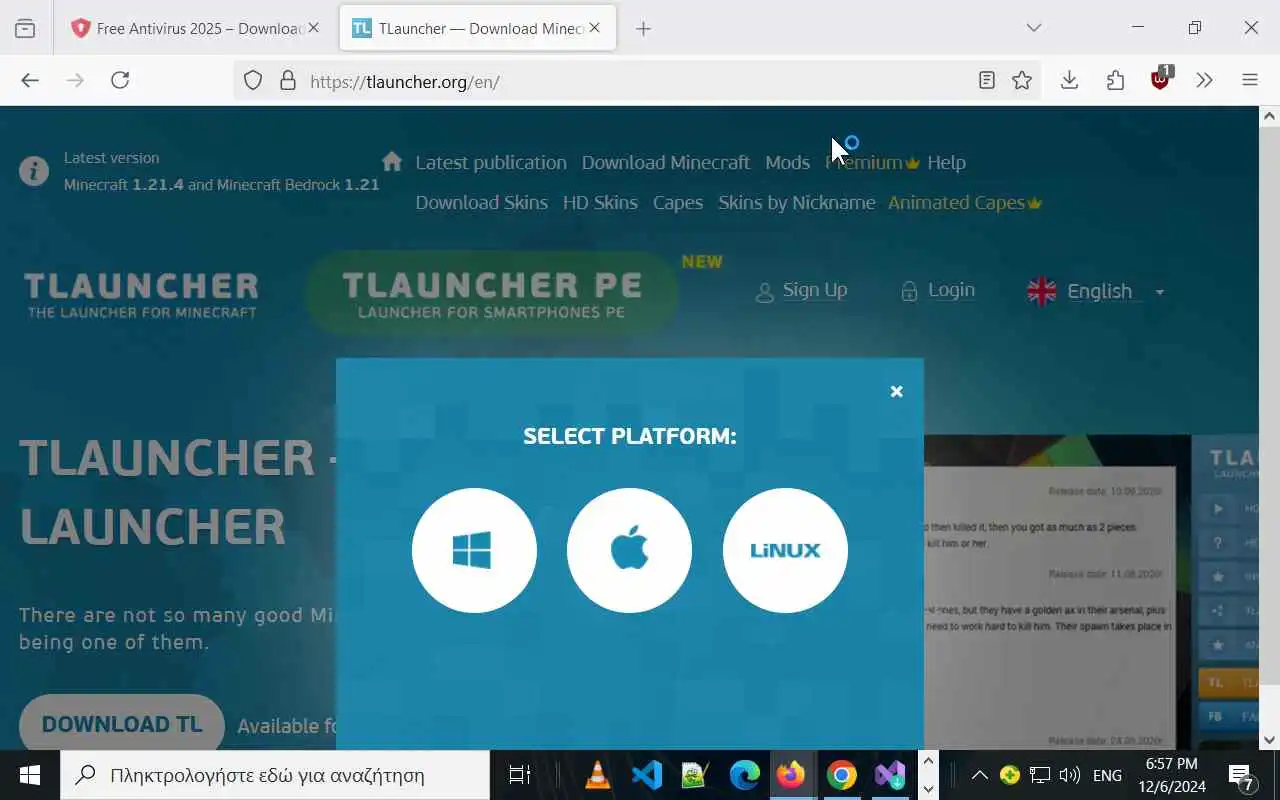Open the volume control in tray

click(1069, 775)
